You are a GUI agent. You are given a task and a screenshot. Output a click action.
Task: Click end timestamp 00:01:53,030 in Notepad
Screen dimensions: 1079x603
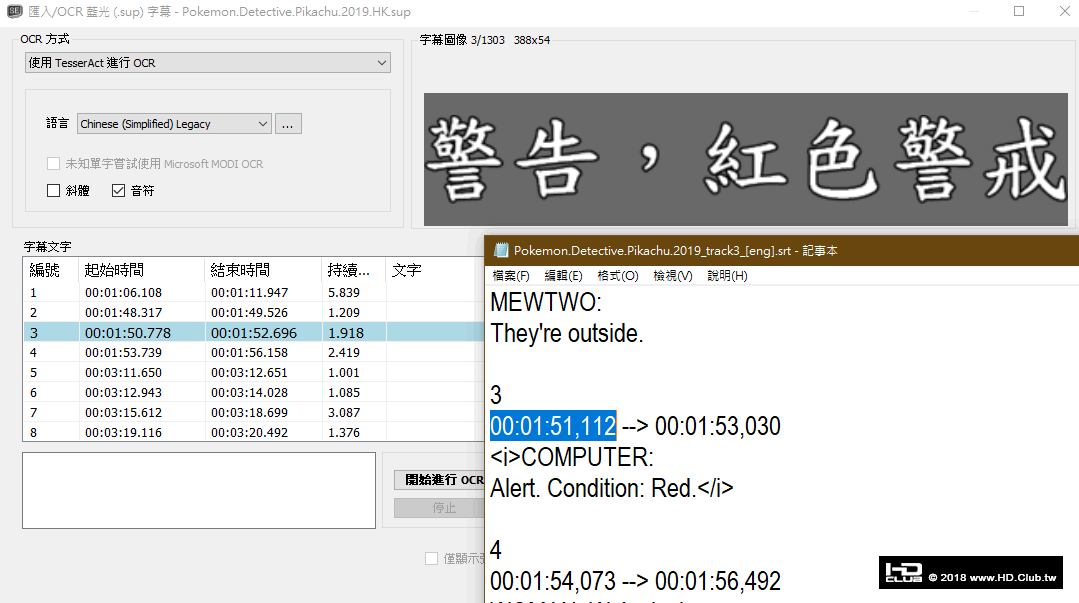pyautogui.click(x=718, y=426)
